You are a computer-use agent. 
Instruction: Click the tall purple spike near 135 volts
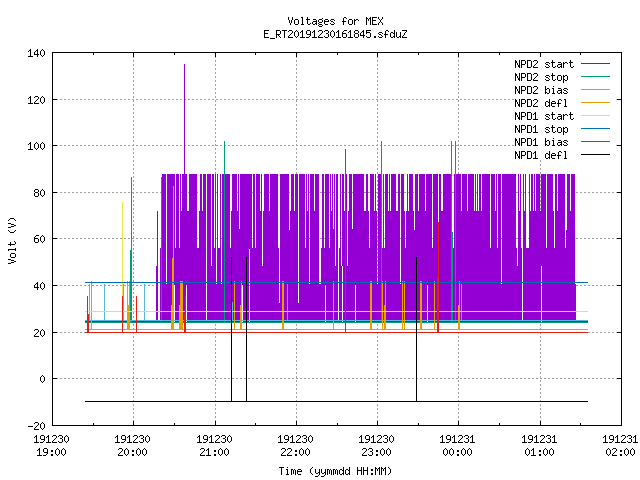tap(184, 118)
